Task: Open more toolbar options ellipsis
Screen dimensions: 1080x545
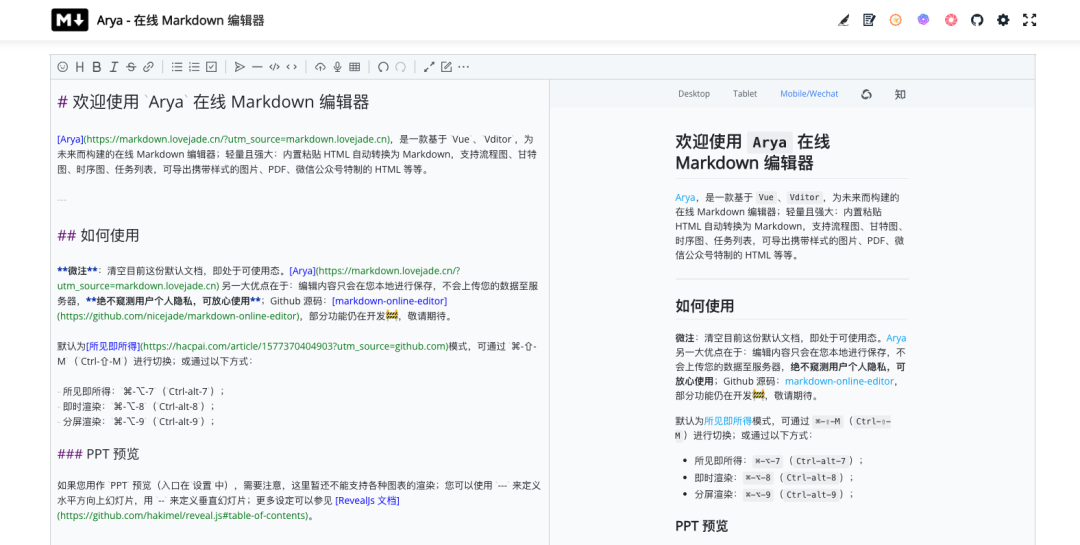Action: (x=464, y=67)
